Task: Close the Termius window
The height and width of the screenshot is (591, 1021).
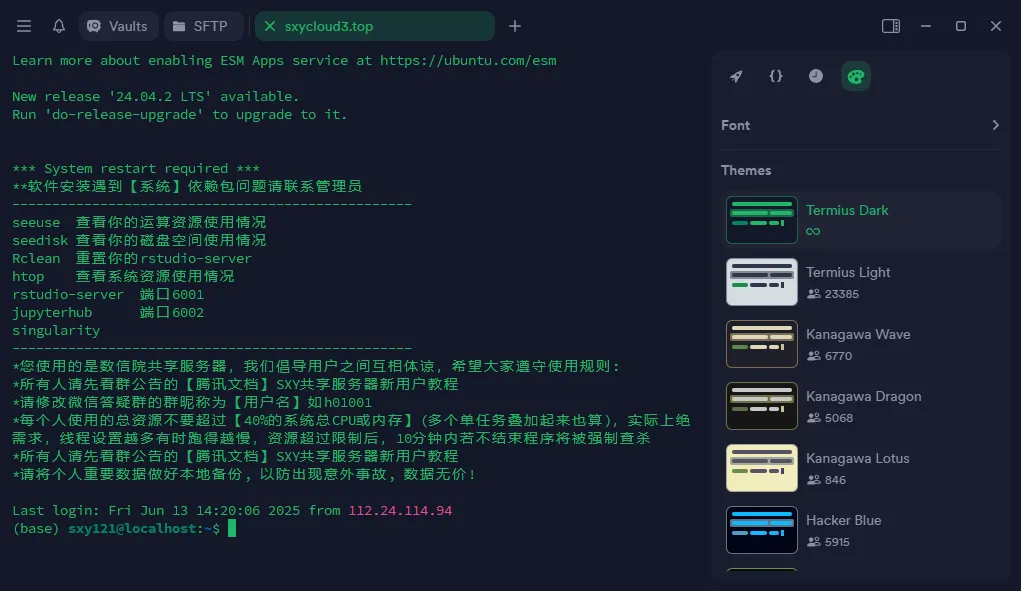Action: tap(996, 26)
